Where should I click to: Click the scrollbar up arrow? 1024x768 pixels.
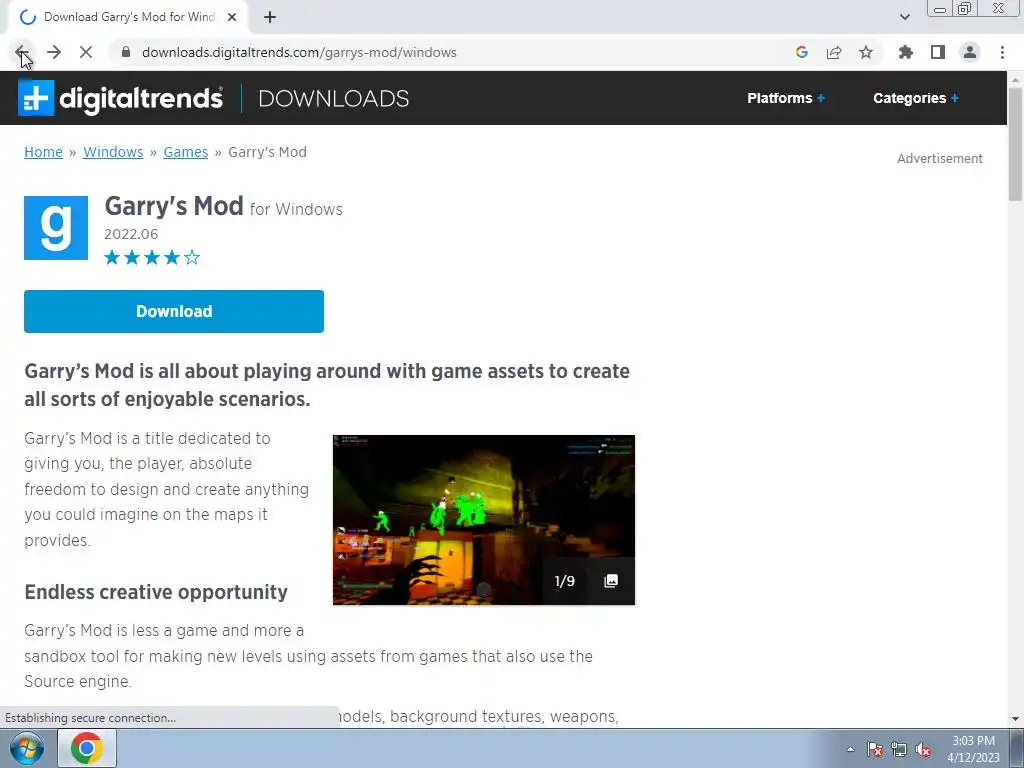click(1015, 79)
